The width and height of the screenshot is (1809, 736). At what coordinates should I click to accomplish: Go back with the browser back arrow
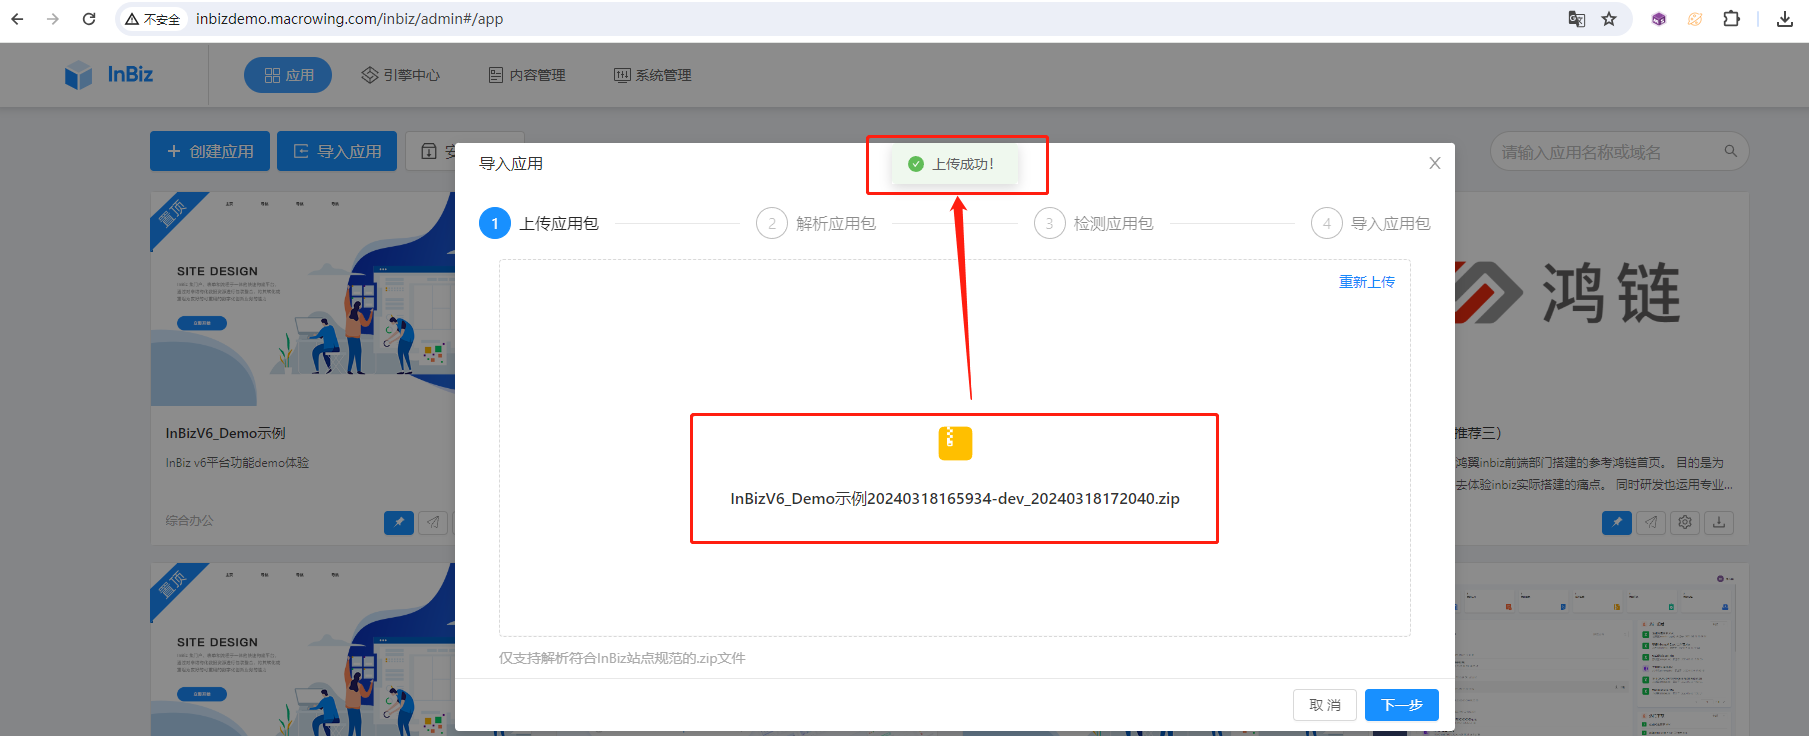click(x=17, y=19)
